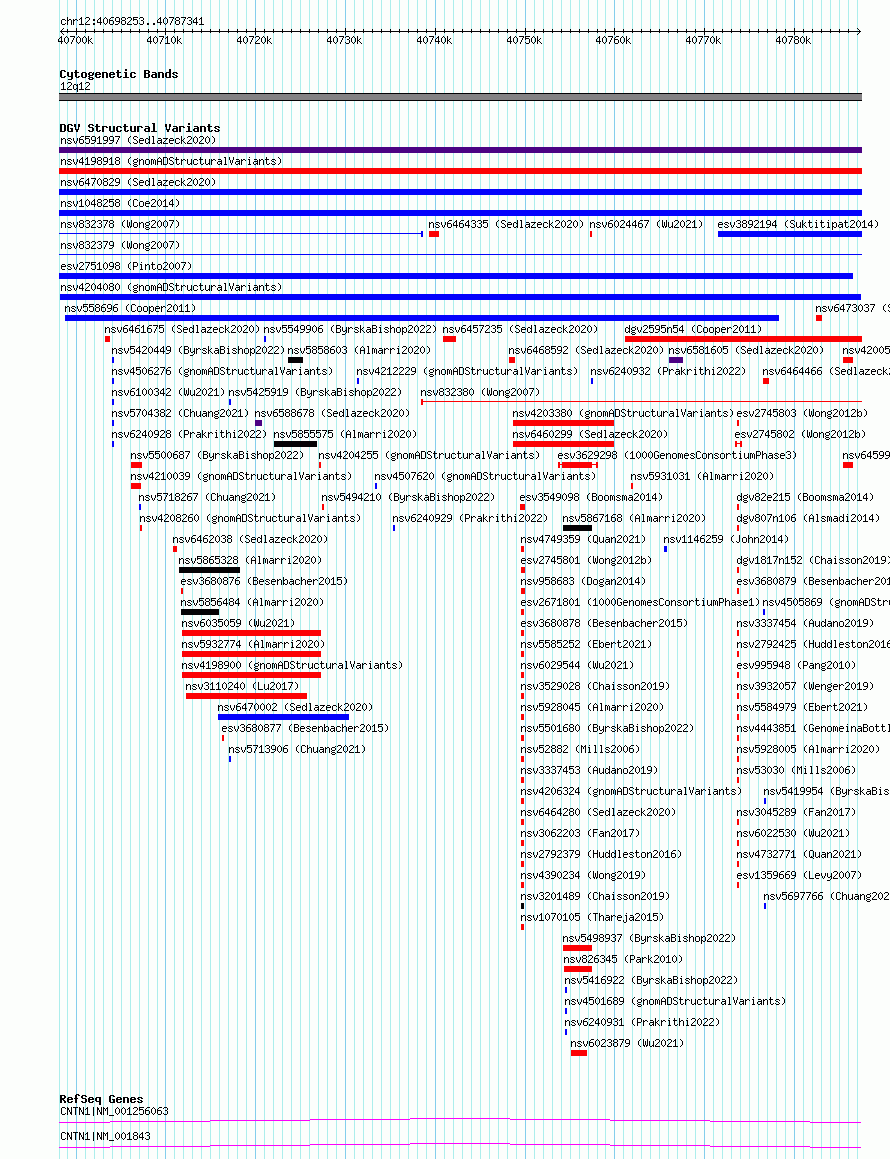Click the blue esv3892194 variant bar
The width and height of the screenshot is (890, 1159).
[x=789, y=234]
